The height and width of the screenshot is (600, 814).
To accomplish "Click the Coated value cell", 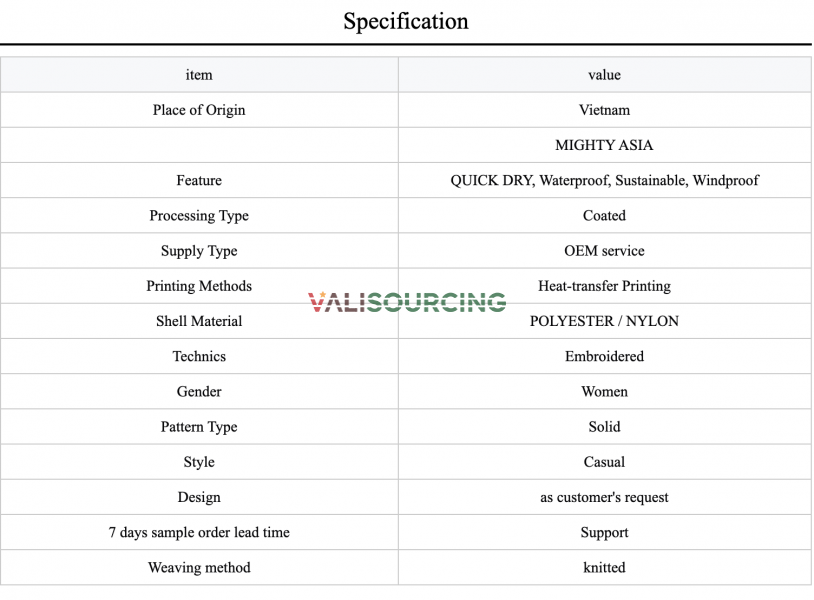I will pyautogui.click(x=604, y=215).
